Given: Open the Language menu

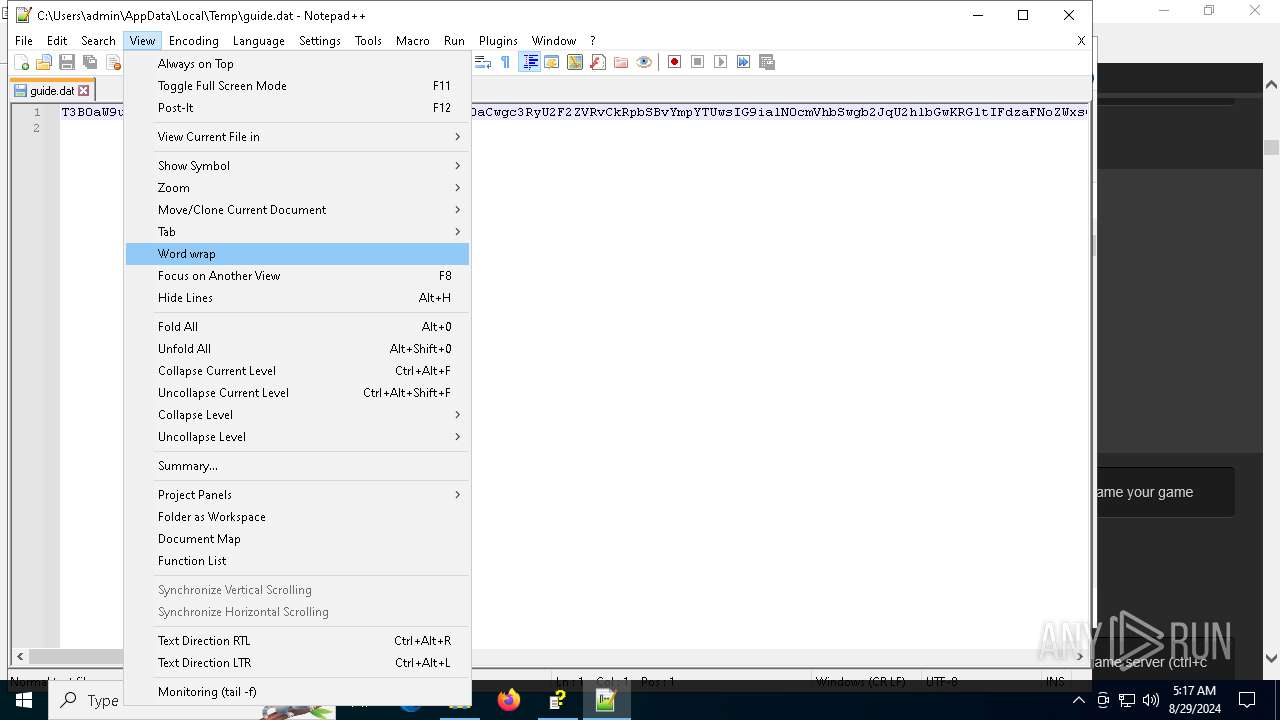Looking at the screenshot, I should pyautogui.click(x=258, y=41).
